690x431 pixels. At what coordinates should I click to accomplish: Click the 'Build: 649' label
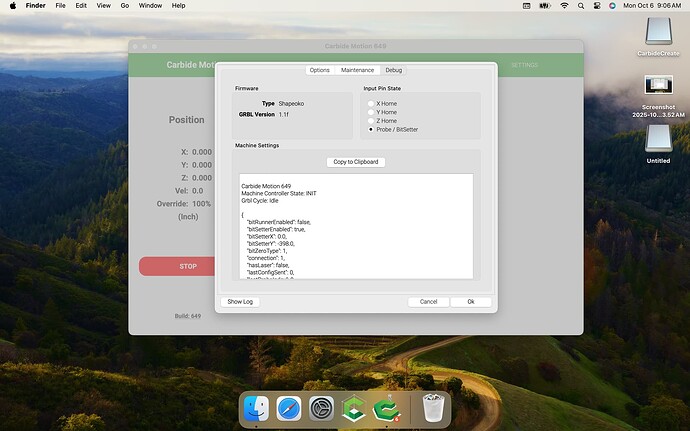click(x=188, y=316)
